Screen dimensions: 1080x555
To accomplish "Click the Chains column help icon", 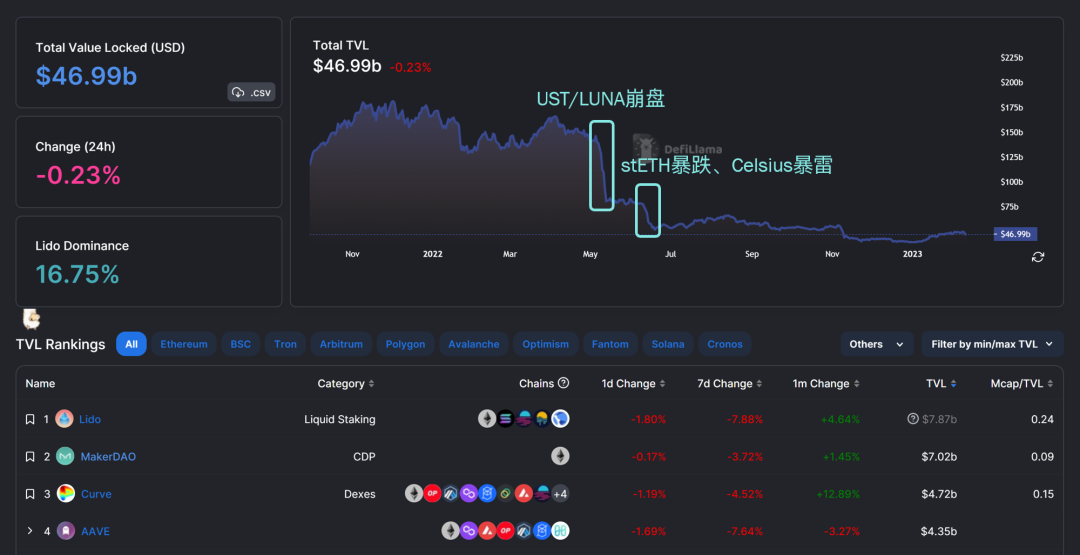I will coord(563,383).
